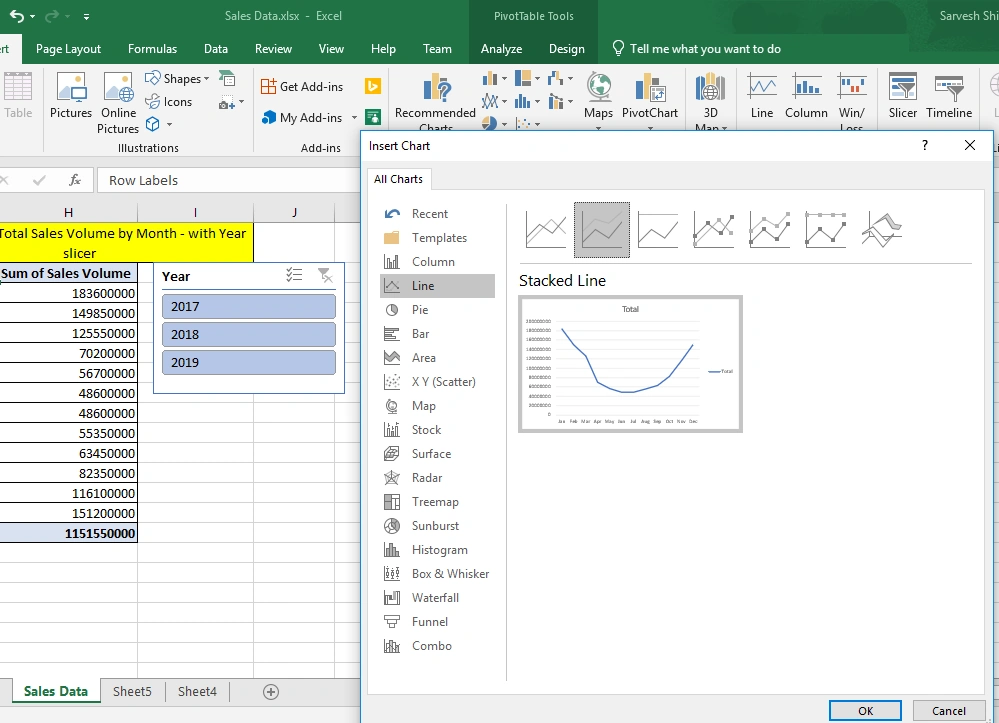Select the Pie chart category
The height and width of the screenshot is (723, 999).
click(x=438, y=310)
